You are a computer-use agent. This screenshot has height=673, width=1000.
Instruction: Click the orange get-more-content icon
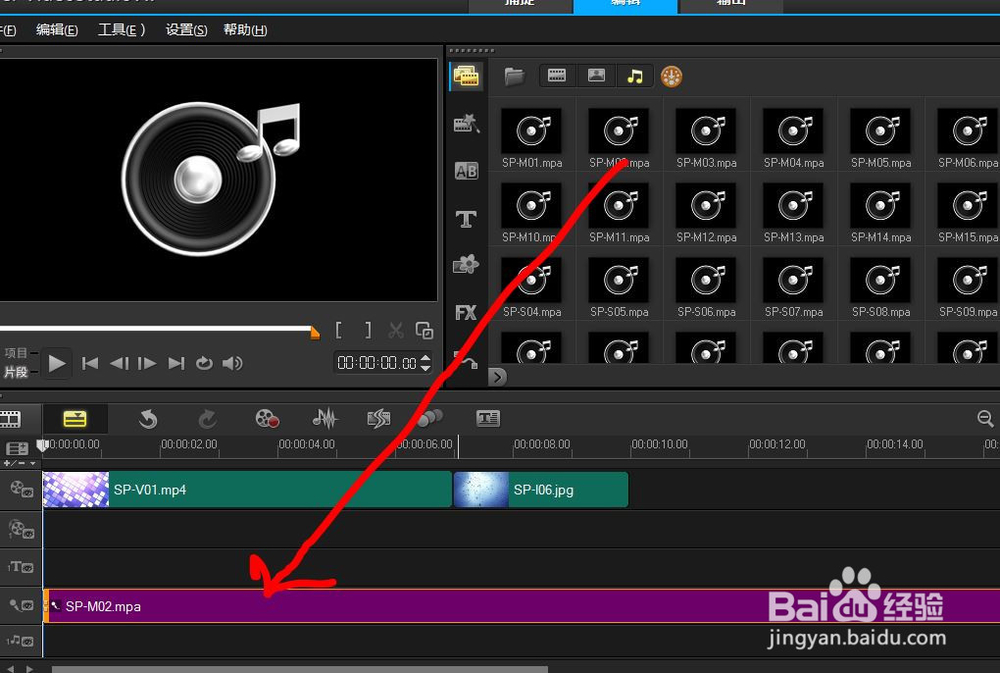671,77
